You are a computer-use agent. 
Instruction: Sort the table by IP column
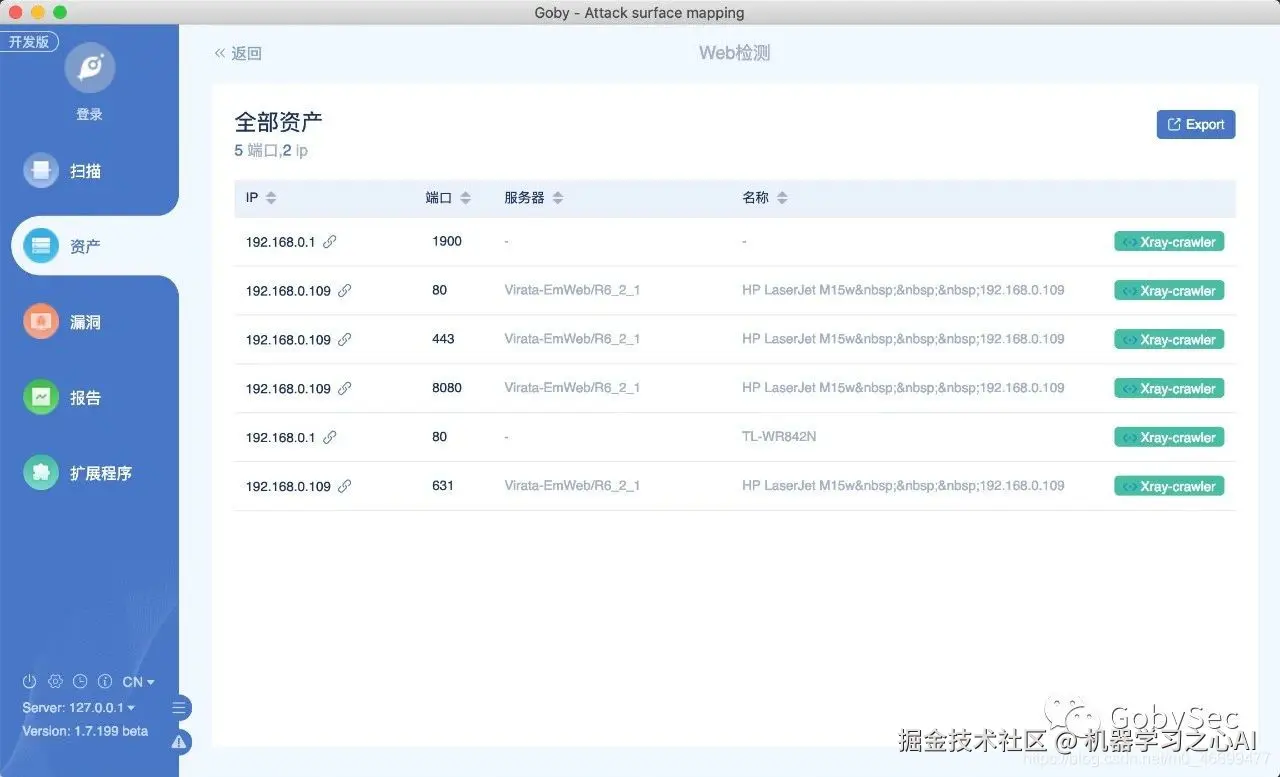coord(271,198)
